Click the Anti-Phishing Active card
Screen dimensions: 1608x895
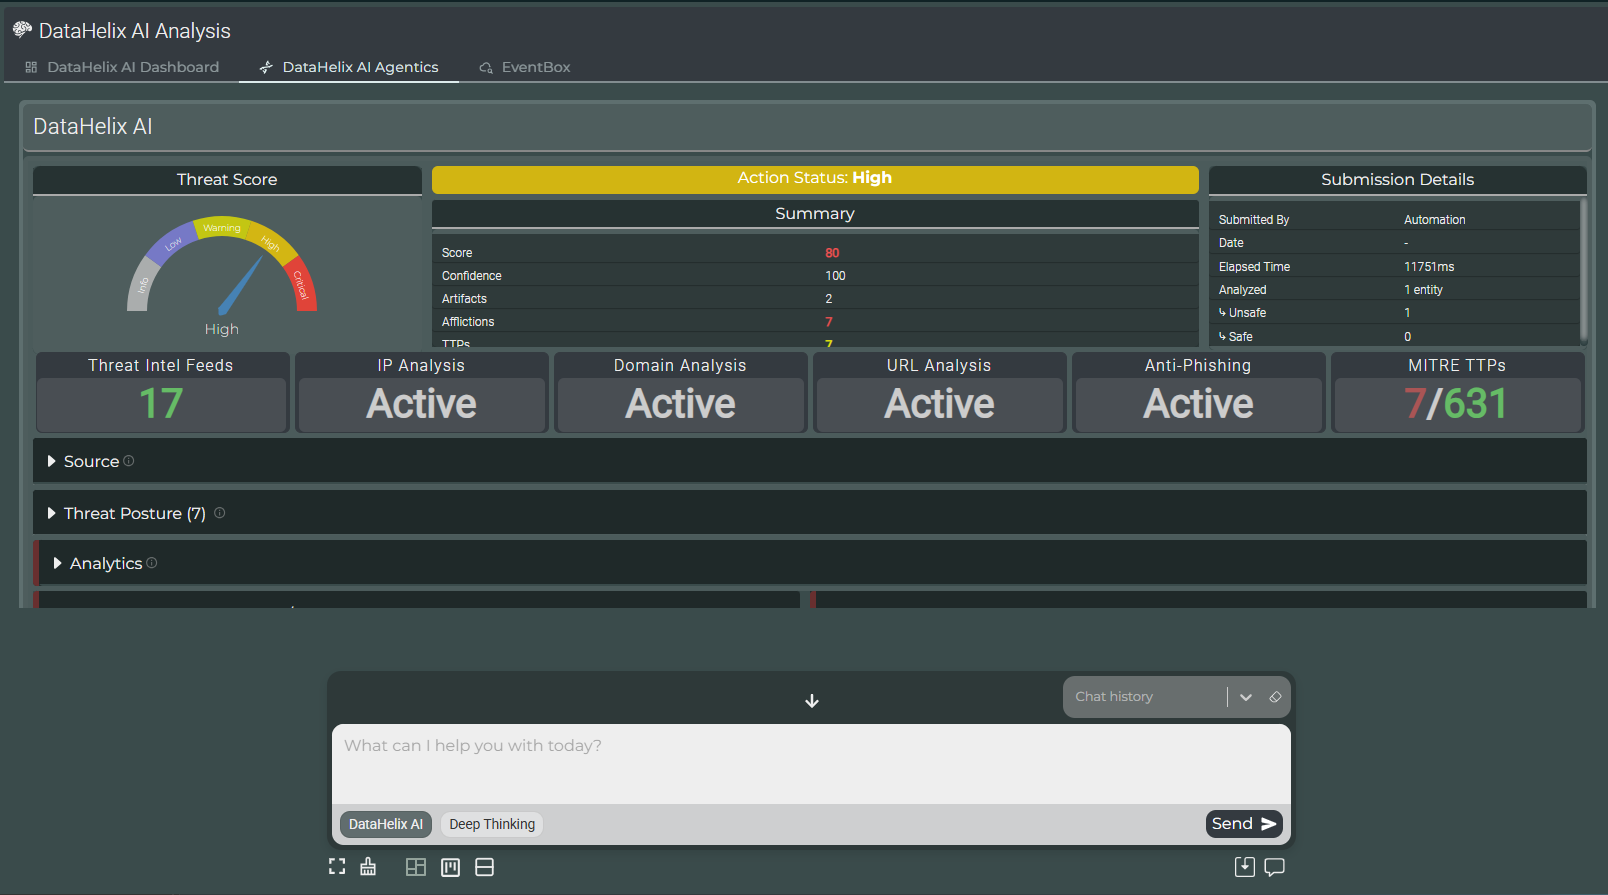point(1198,392)
